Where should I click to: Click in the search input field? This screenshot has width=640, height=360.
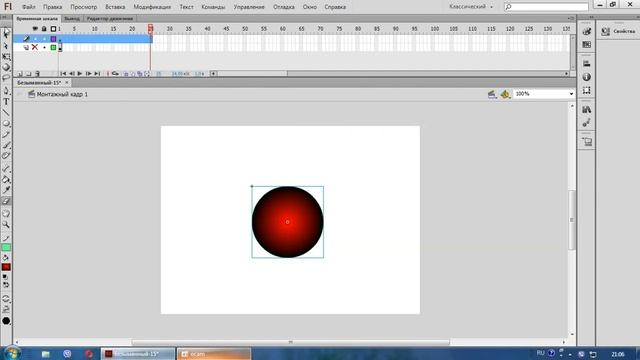[546, 7]
